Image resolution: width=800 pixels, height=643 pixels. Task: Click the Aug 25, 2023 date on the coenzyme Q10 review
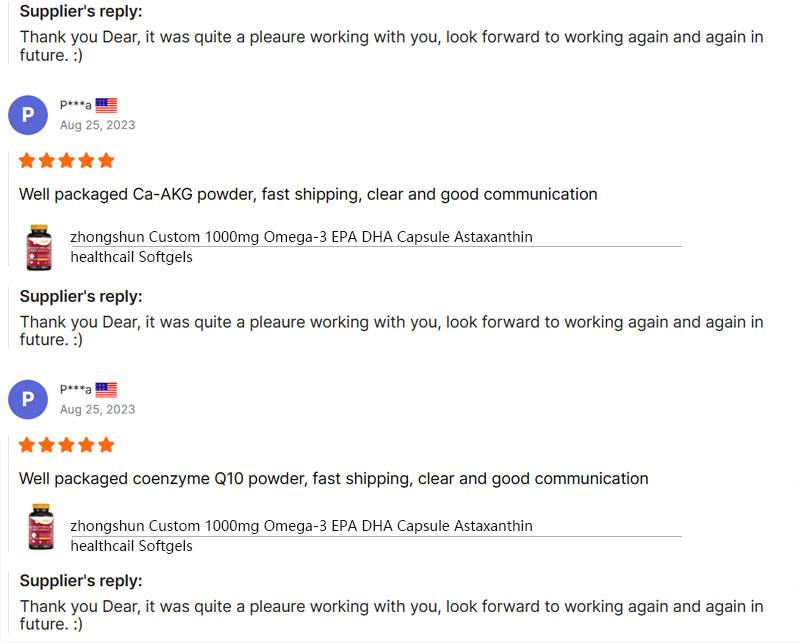(97, 409)
